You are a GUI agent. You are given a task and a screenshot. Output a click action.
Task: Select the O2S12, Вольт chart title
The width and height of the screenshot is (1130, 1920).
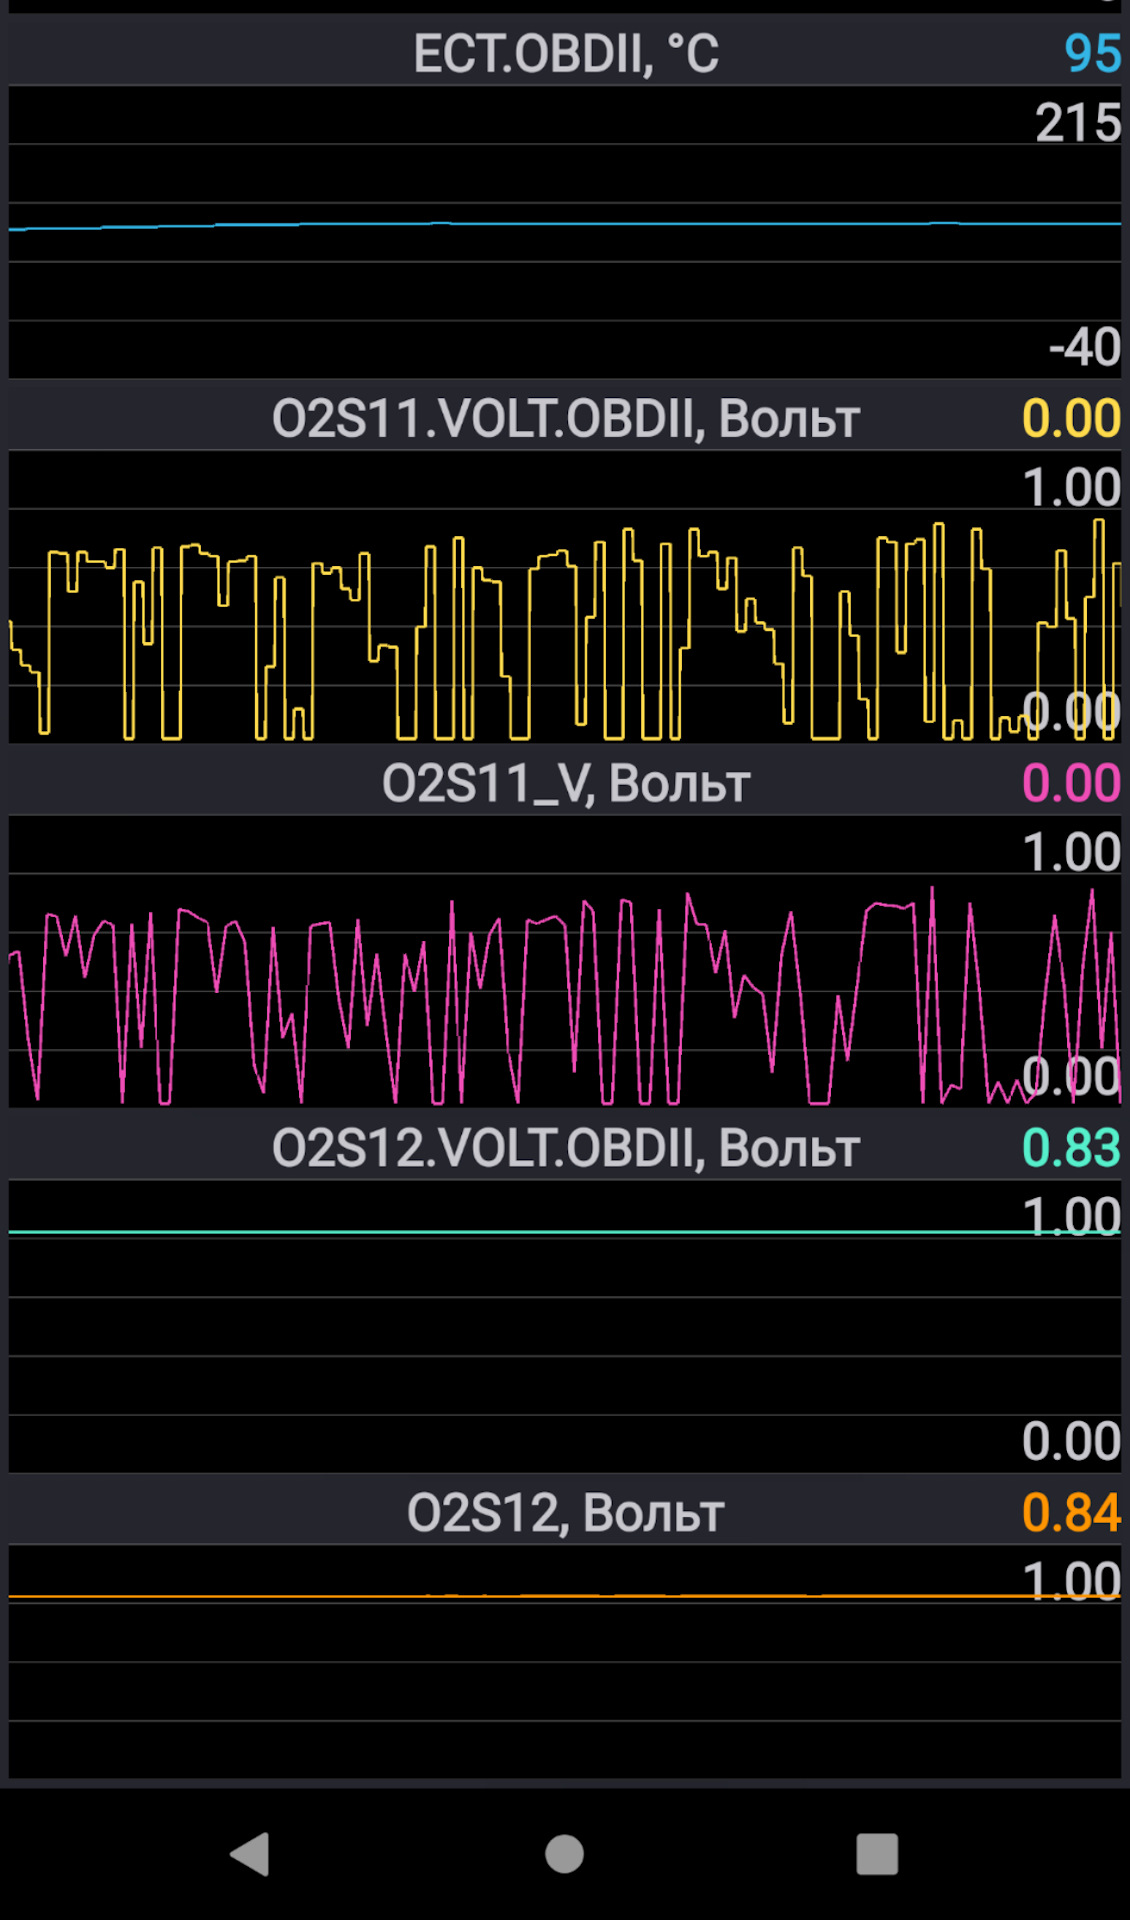(565, 1512)
